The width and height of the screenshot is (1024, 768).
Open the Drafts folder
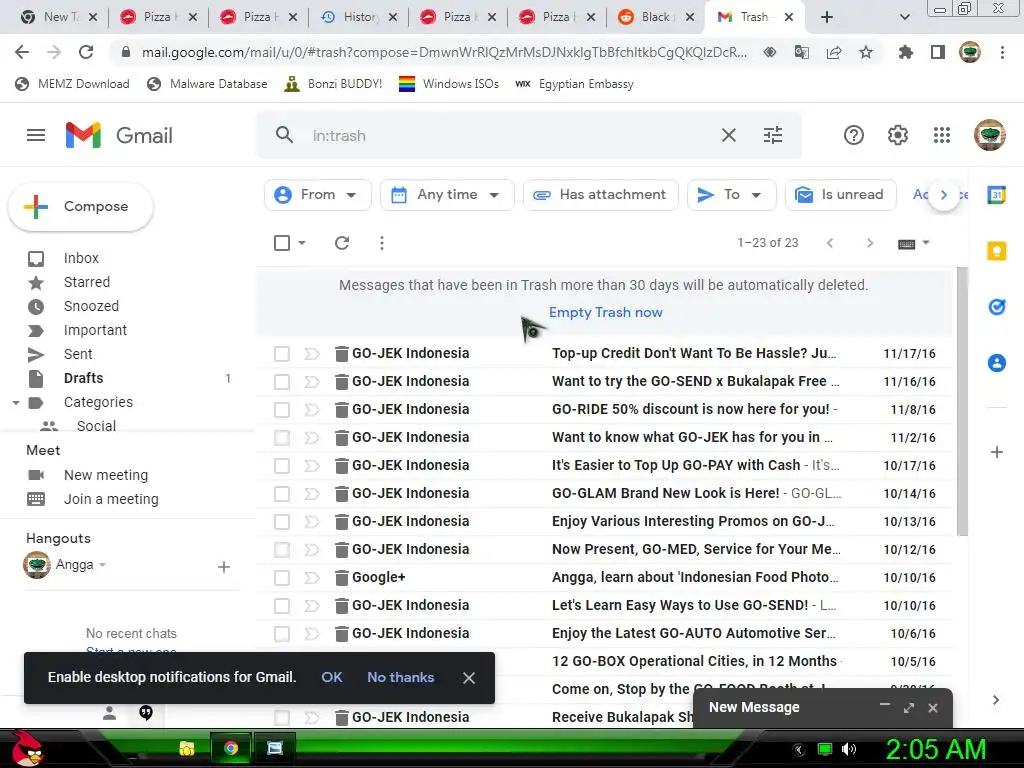point(84,378)
